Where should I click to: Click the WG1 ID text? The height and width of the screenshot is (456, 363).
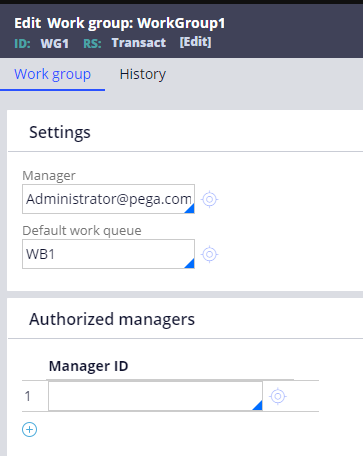(55, 43)
